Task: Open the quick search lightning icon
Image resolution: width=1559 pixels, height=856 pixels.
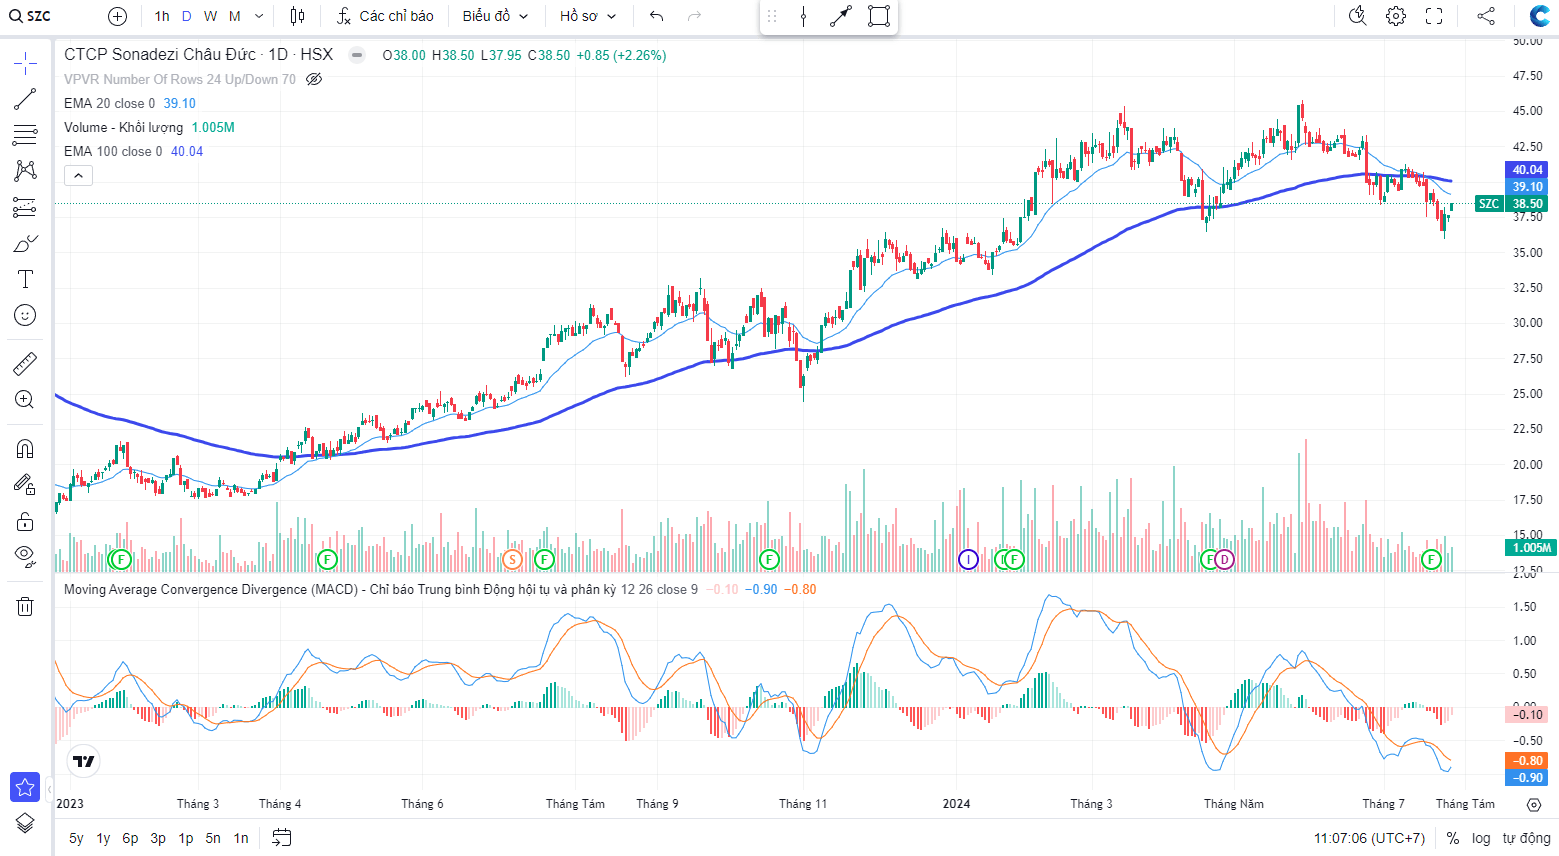Action: pyautogui.click(x=1357, y=16)
